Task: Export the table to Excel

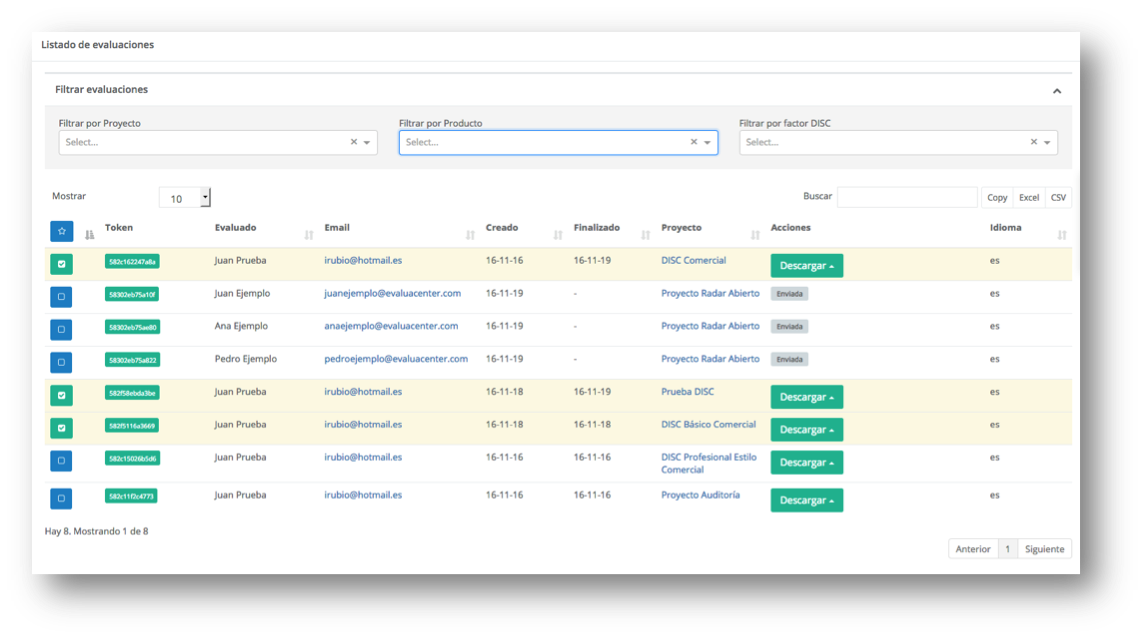Action: coord(1029,198)
